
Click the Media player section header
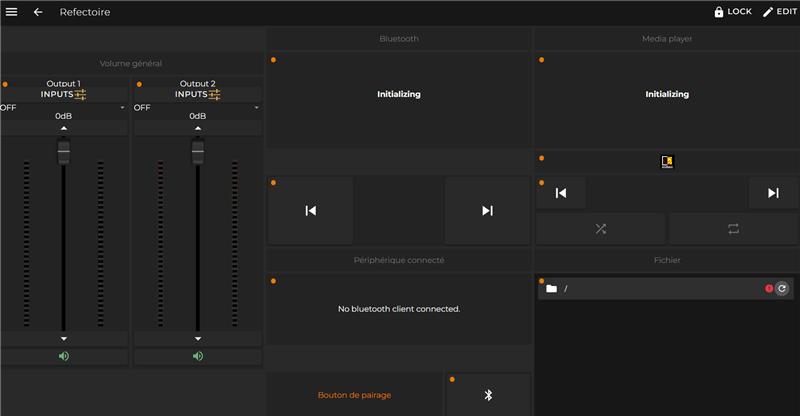click(667, 39)
